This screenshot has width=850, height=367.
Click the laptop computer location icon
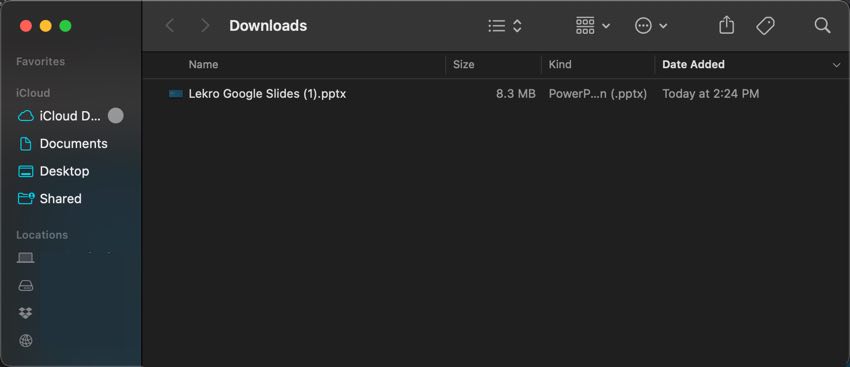(x=25, y=258)
